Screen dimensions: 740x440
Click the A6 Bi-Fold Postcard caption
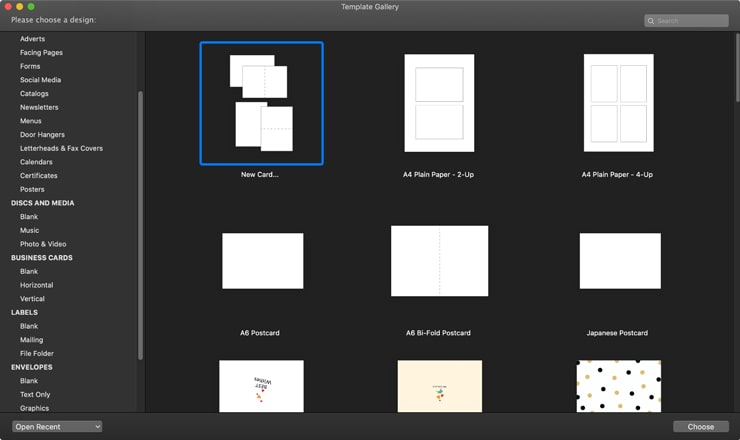coord(438,333)
